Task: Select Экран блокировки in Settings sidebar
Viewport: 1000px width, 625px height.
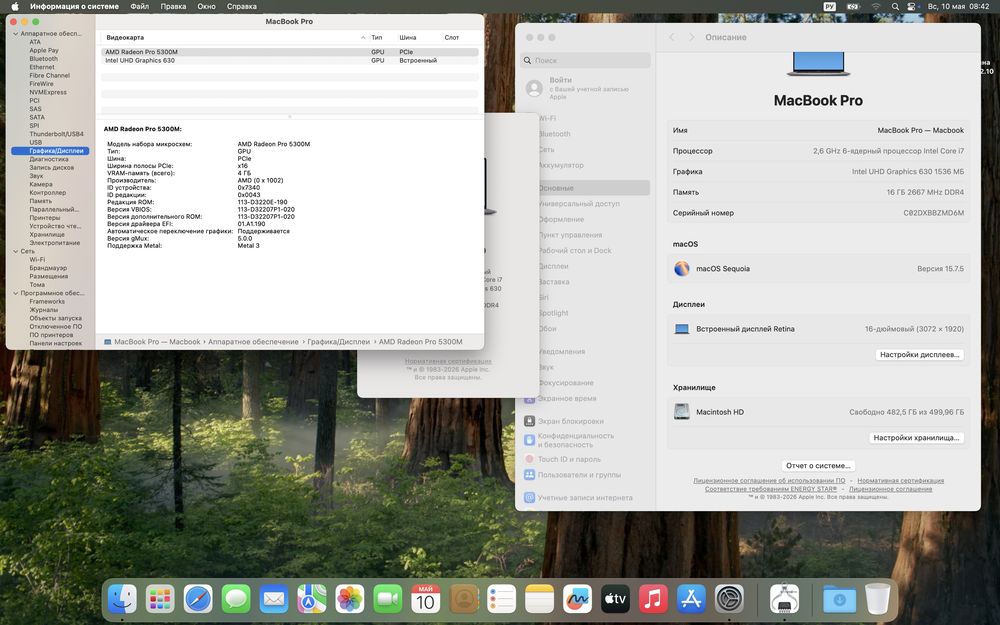Action: [570, 421]
